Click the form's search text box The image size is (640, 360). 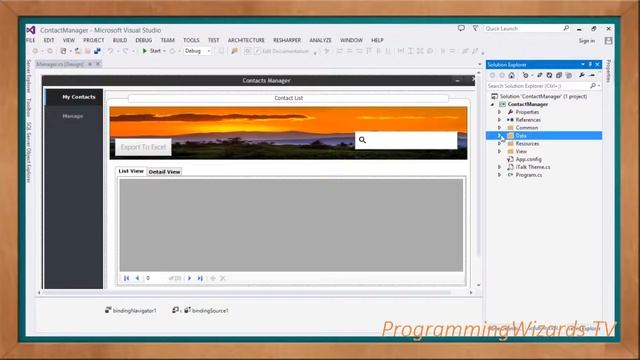pyautogui.click(x=406, y=140)
